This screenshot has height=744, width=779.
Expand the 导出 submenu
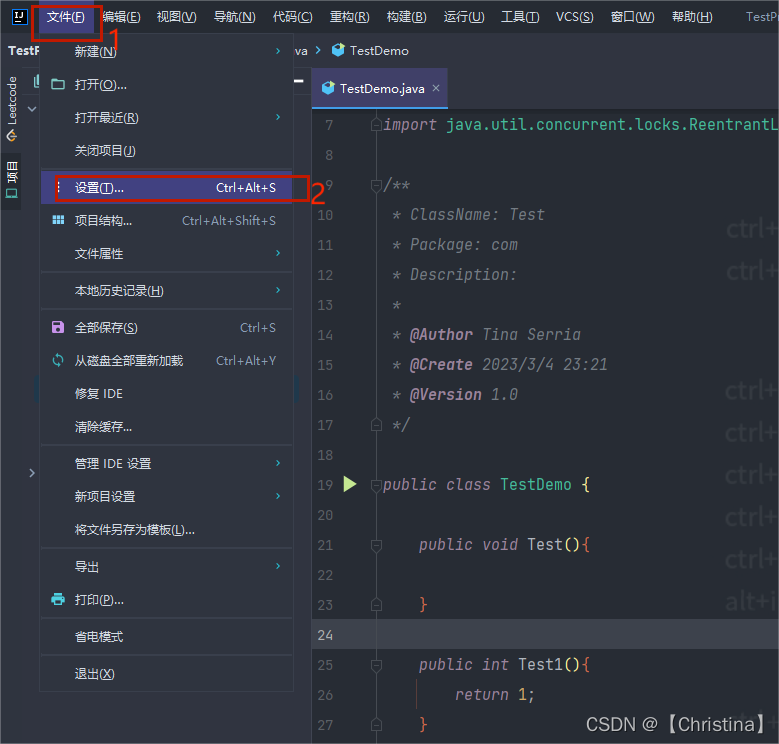coord(278,566)
